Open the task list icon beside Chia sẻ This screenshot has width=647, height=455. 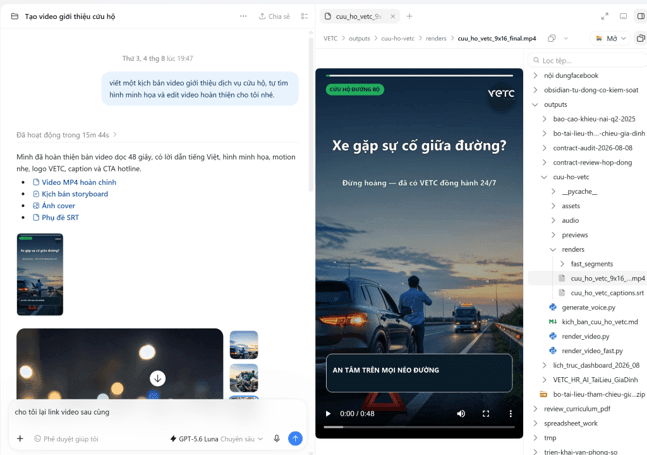[305, 17]
